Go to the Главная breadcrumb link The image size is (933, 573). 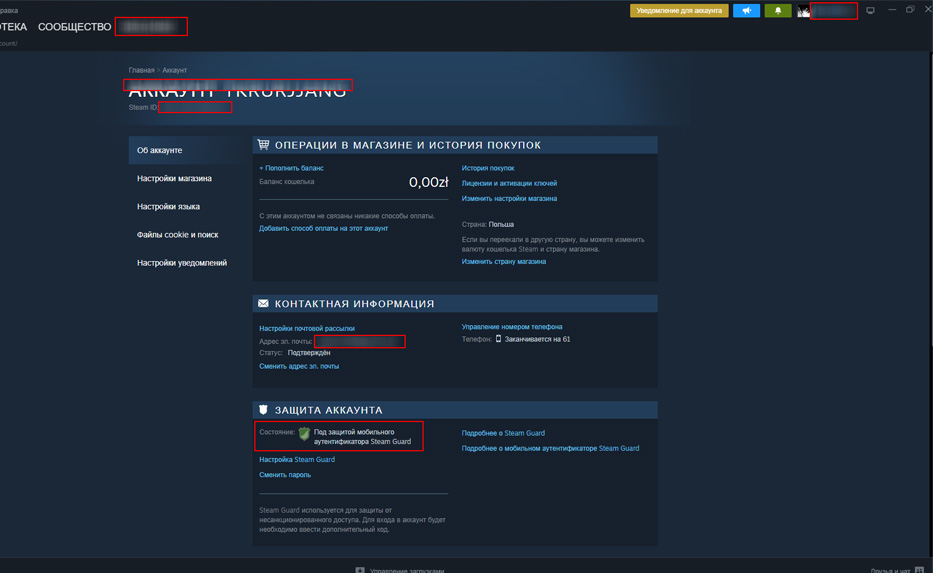141,70
